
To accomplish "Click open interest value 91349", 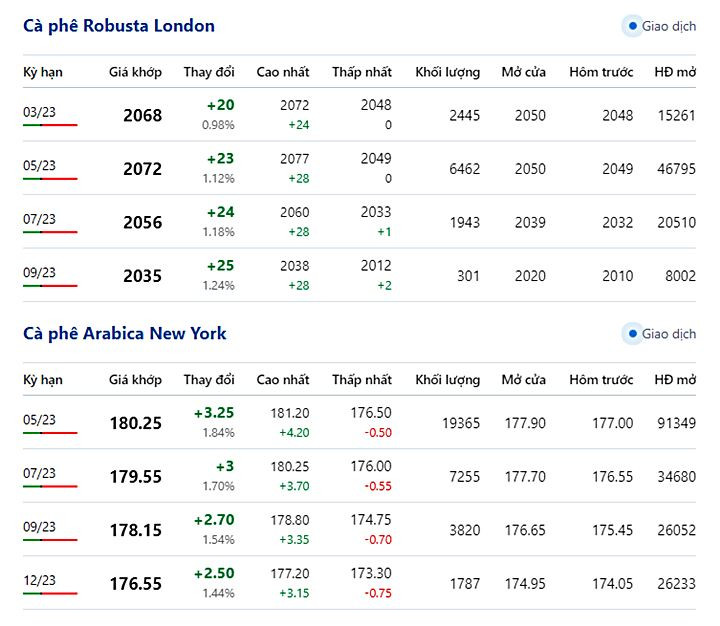I will 676,423.
